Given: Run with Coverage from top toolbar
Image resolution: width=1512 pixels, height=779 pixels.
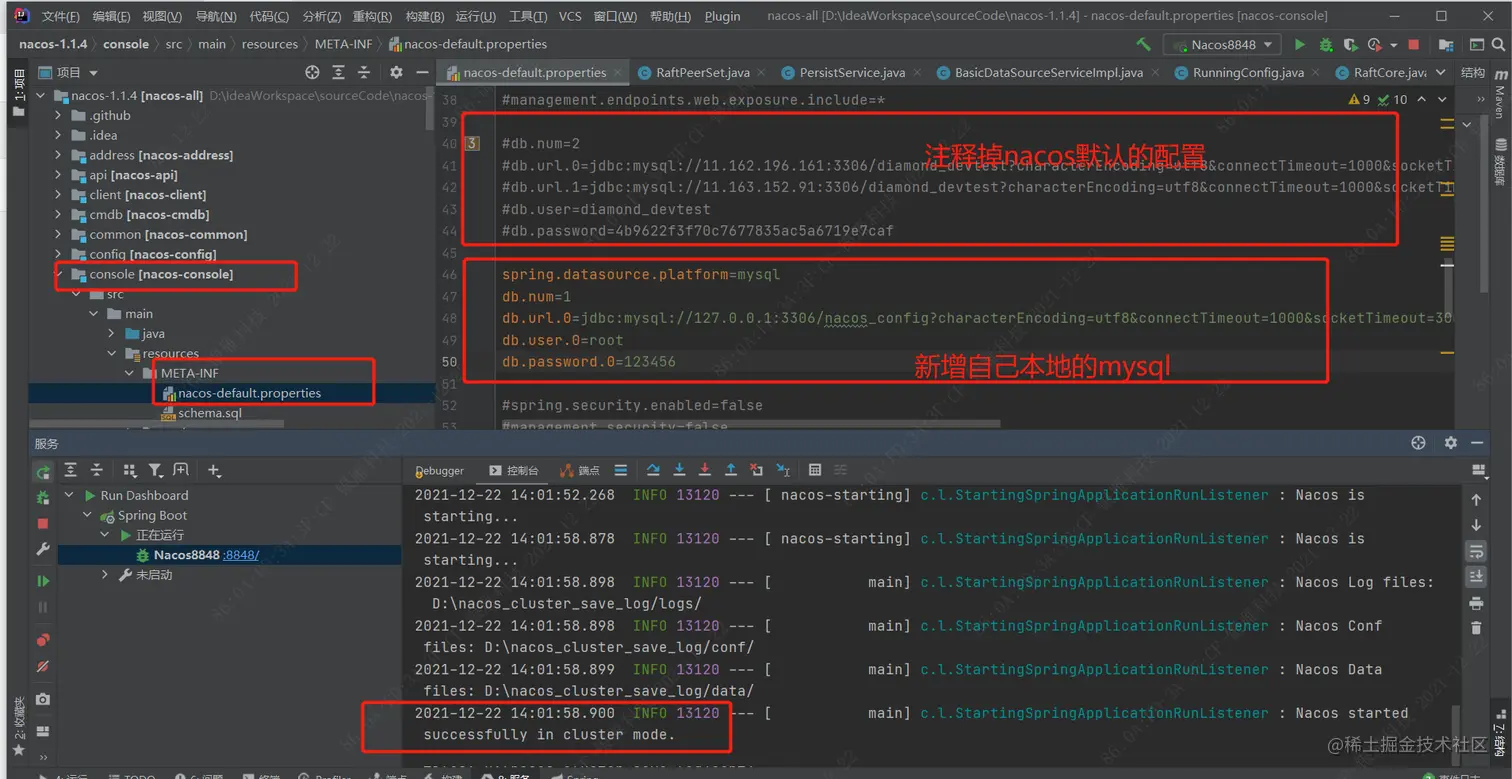Looking at the screenshot, I should pos(1350,44).
